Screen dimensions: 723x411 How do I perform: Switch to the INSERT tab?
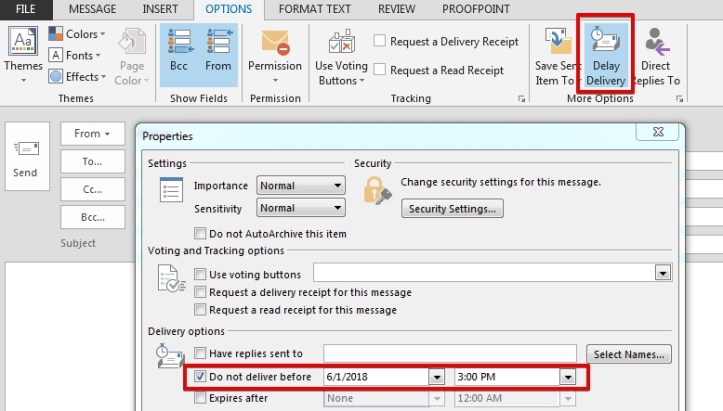pos(160,9)
